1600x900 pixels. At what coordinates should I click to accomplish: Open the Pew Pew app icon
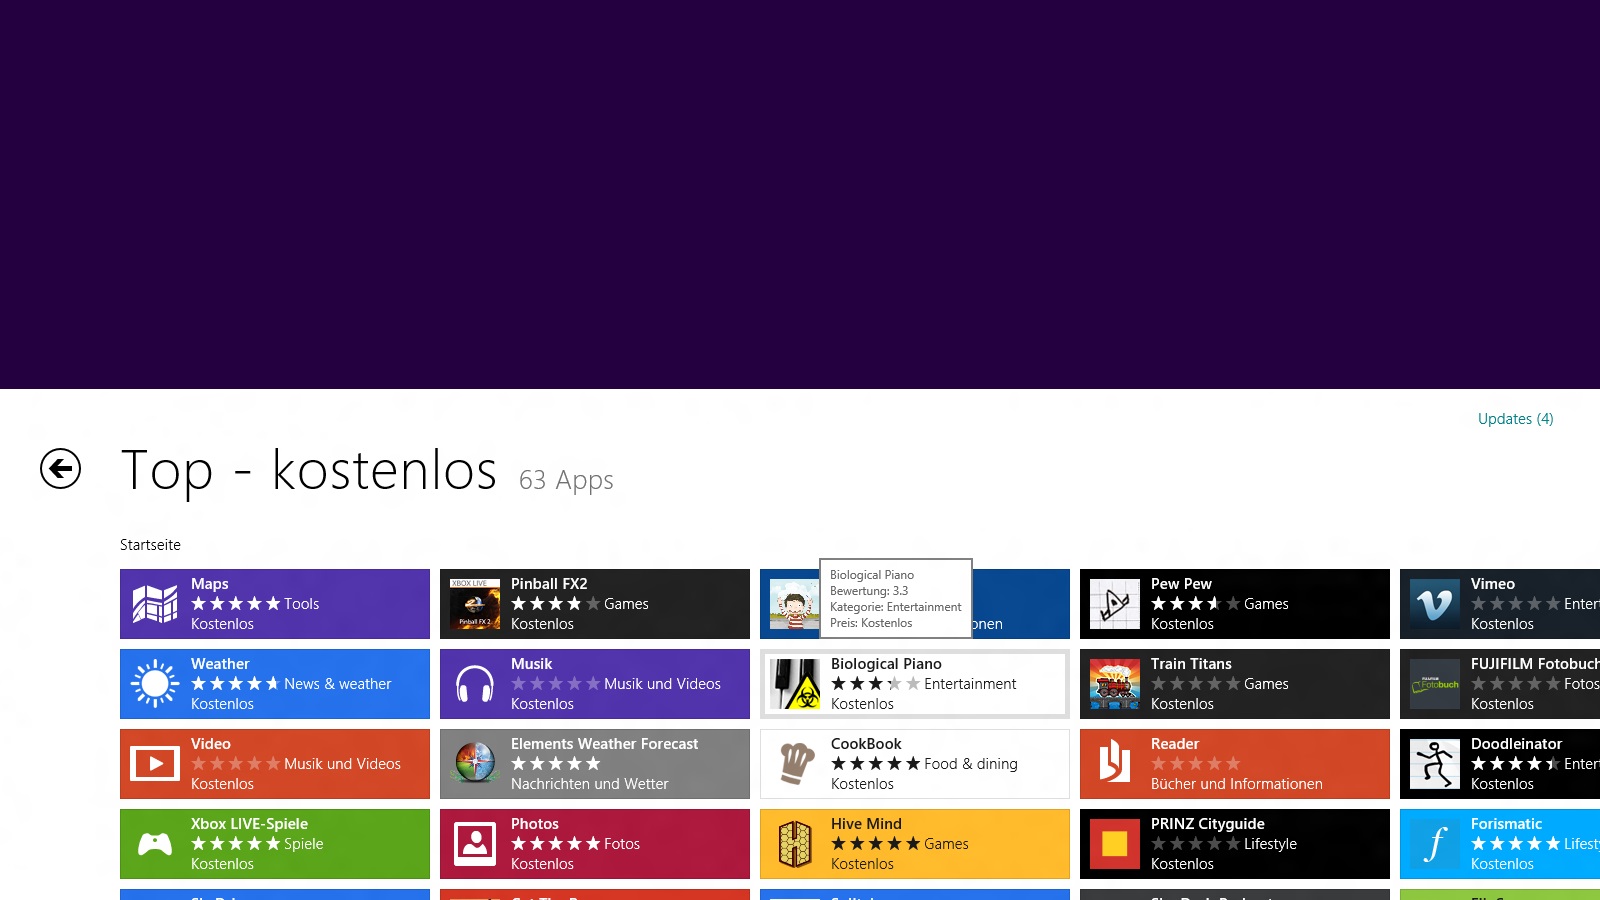(1115, 604)
